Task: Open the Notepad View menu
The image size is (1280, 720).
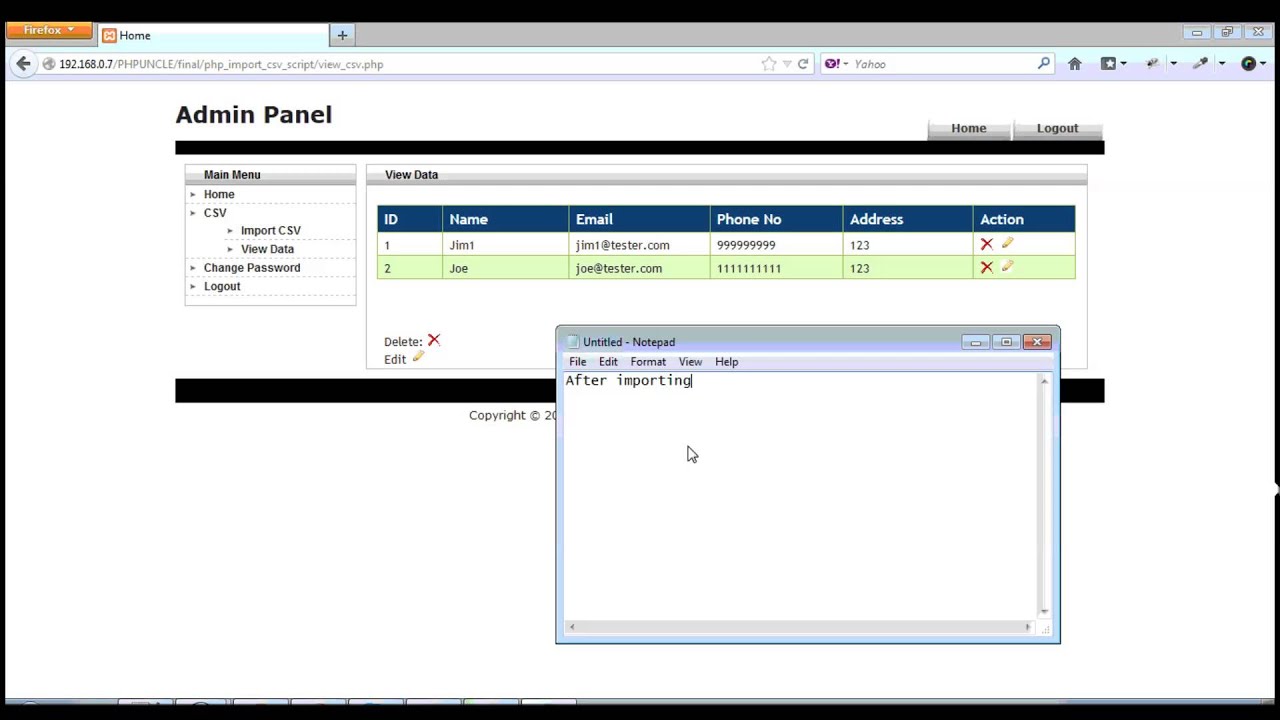Action: (690, 362)
